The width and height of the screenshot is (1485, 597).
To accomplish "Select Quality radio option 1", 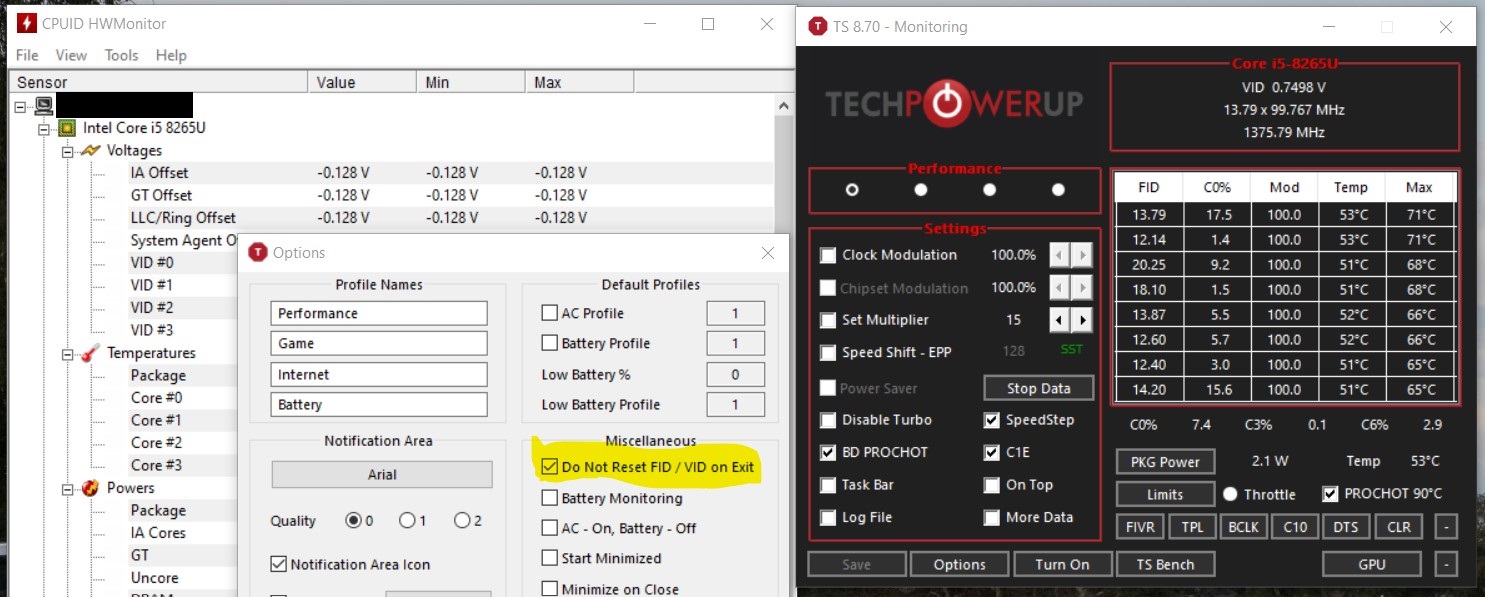I will click(x=407, y=520).
